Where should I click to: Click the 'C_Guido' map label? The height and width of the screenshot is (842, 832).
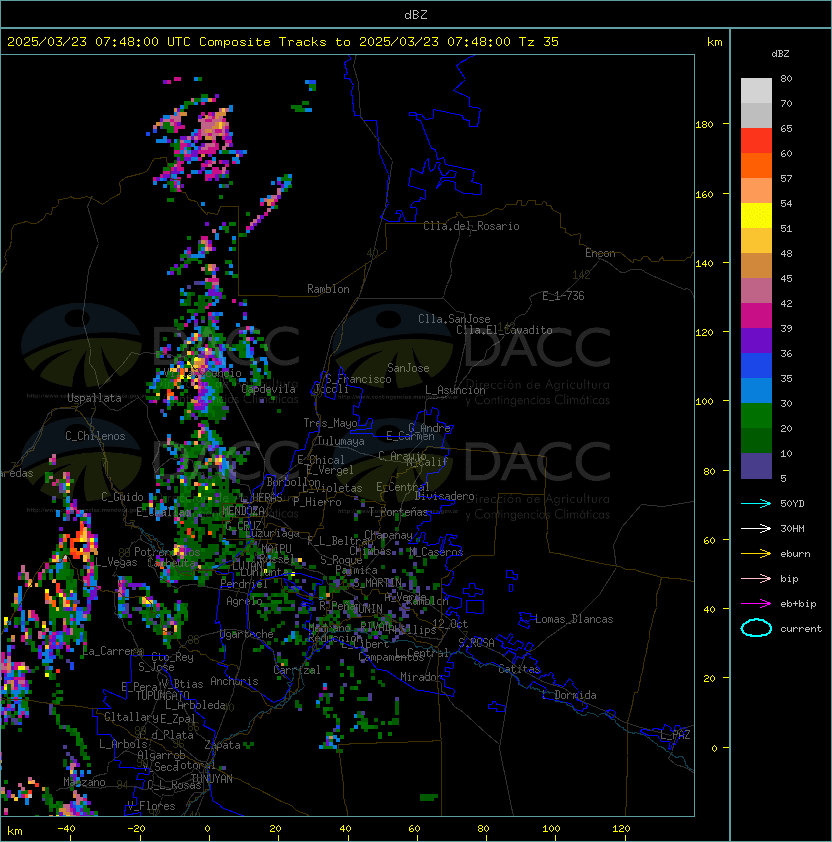point(122,497)
